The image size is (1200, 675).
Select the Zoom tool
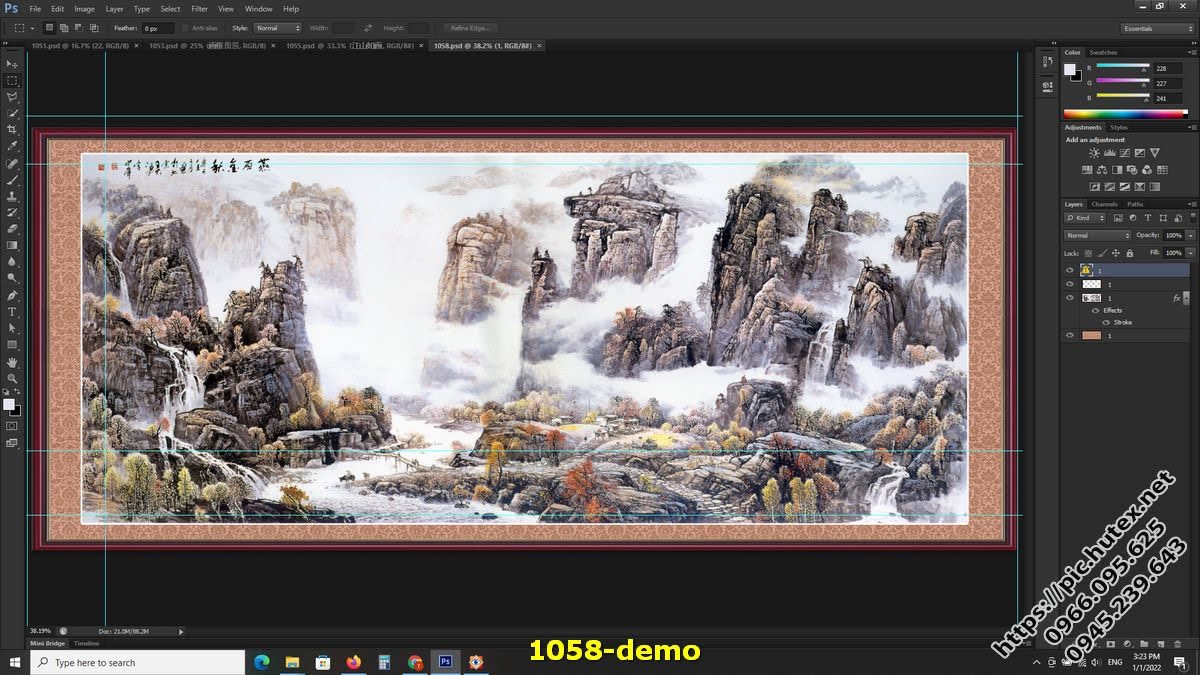click(x=12, y=379)
